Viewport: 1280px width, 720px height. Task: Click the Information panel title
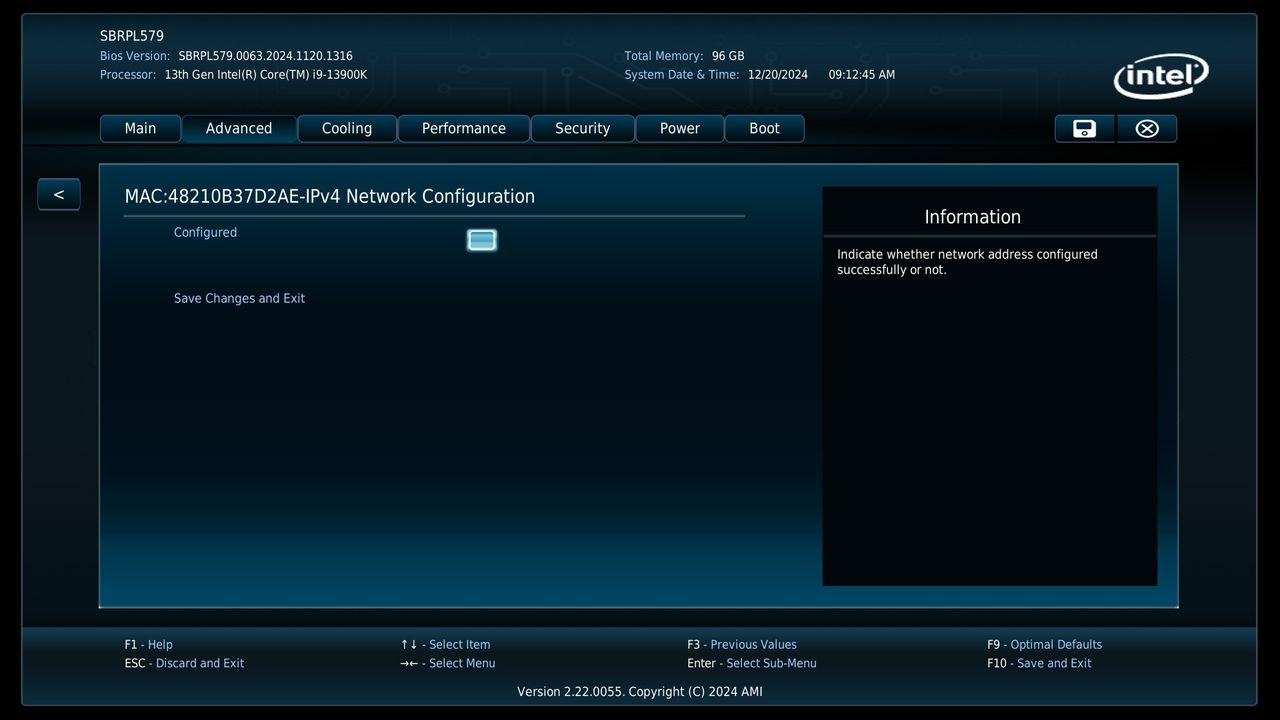coord(972,217)
